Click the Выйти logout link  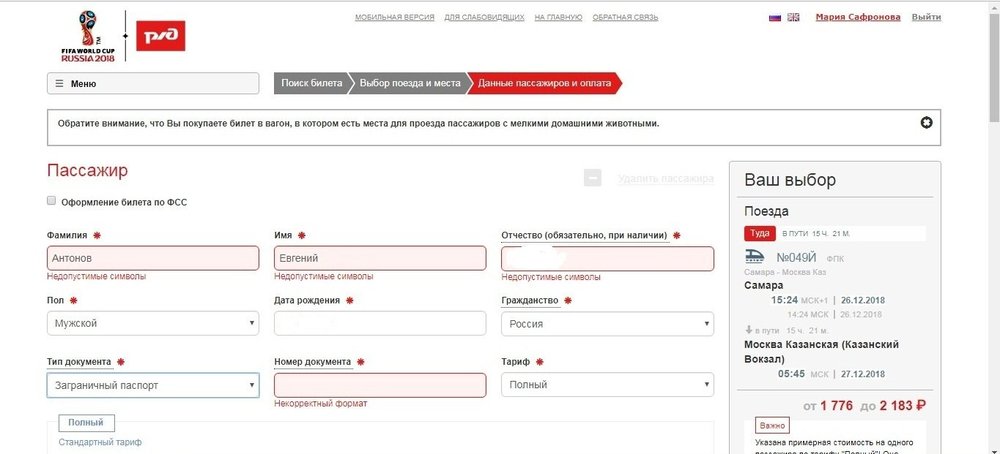click(926, 17)
